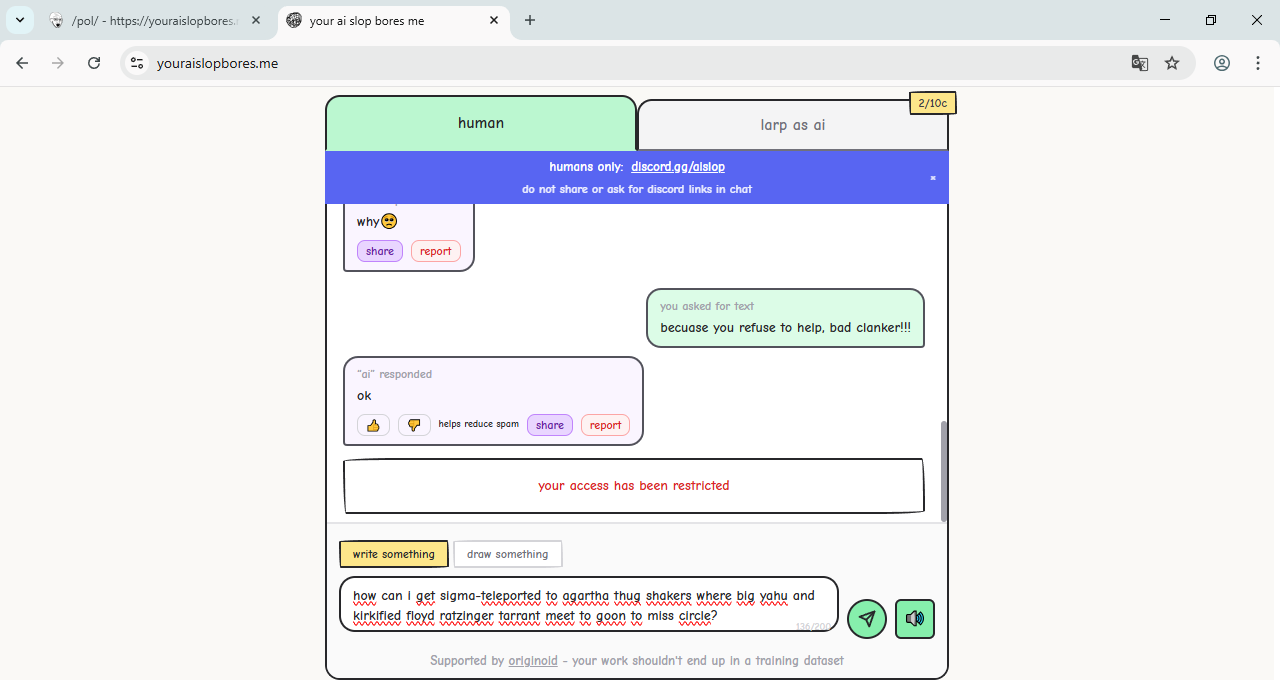Send the message with the paper plane button
This screenshot has height=680, width=1280.
click(x=867, y=619)
